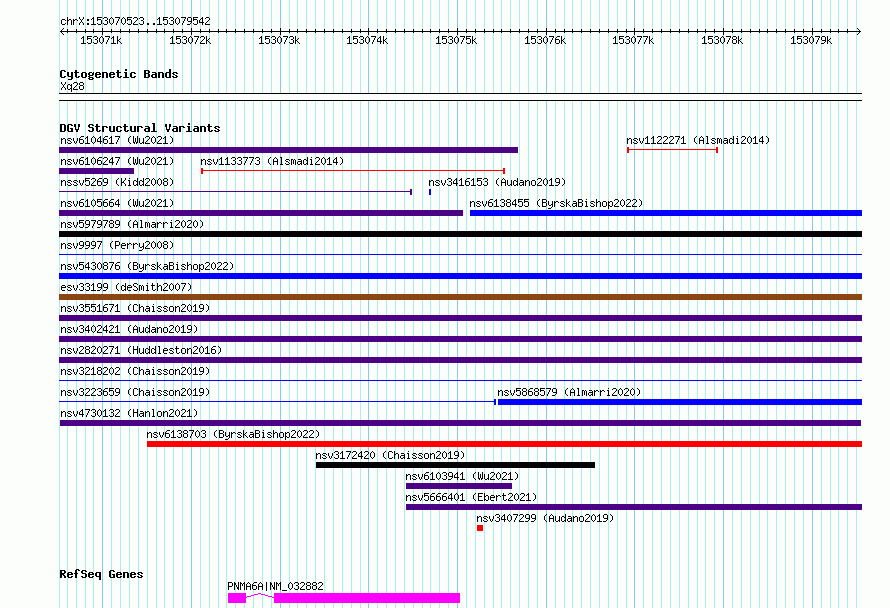Click the 153079k ruler tick label
This screenshot has height=608, width=890.
pyautogui.click(x=811, y=40)
